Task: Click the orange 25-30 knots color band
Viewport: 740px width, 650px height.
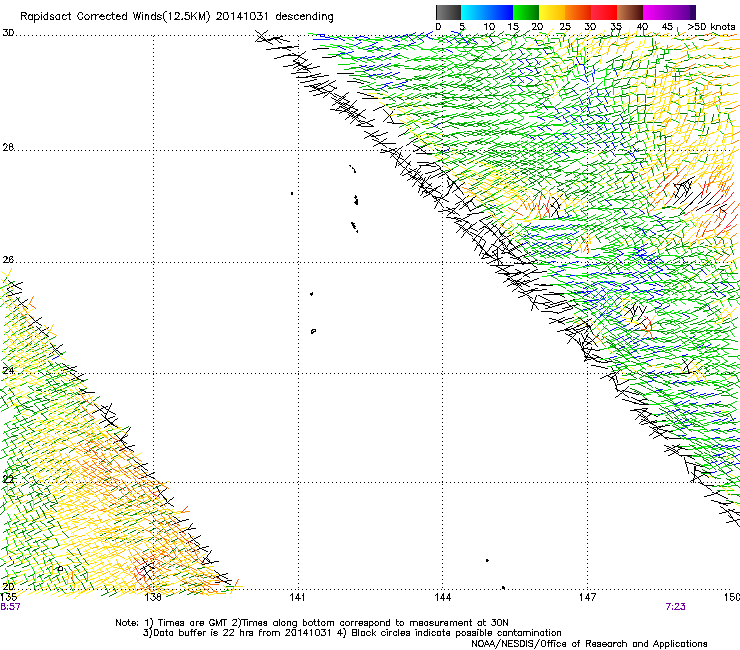Action: 578,12
